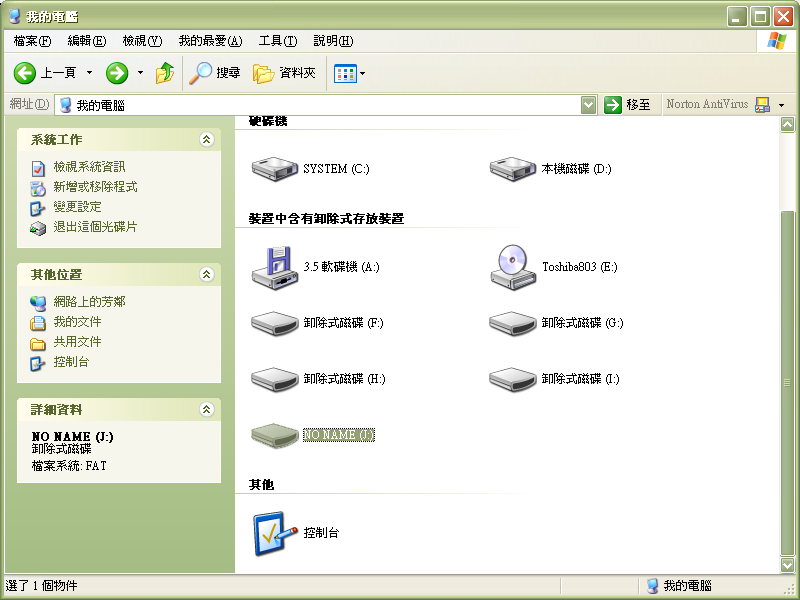This screenshot has width=800, height=600.
Task: Click the 變更設定 link
Action: click(x=78, y=207)
